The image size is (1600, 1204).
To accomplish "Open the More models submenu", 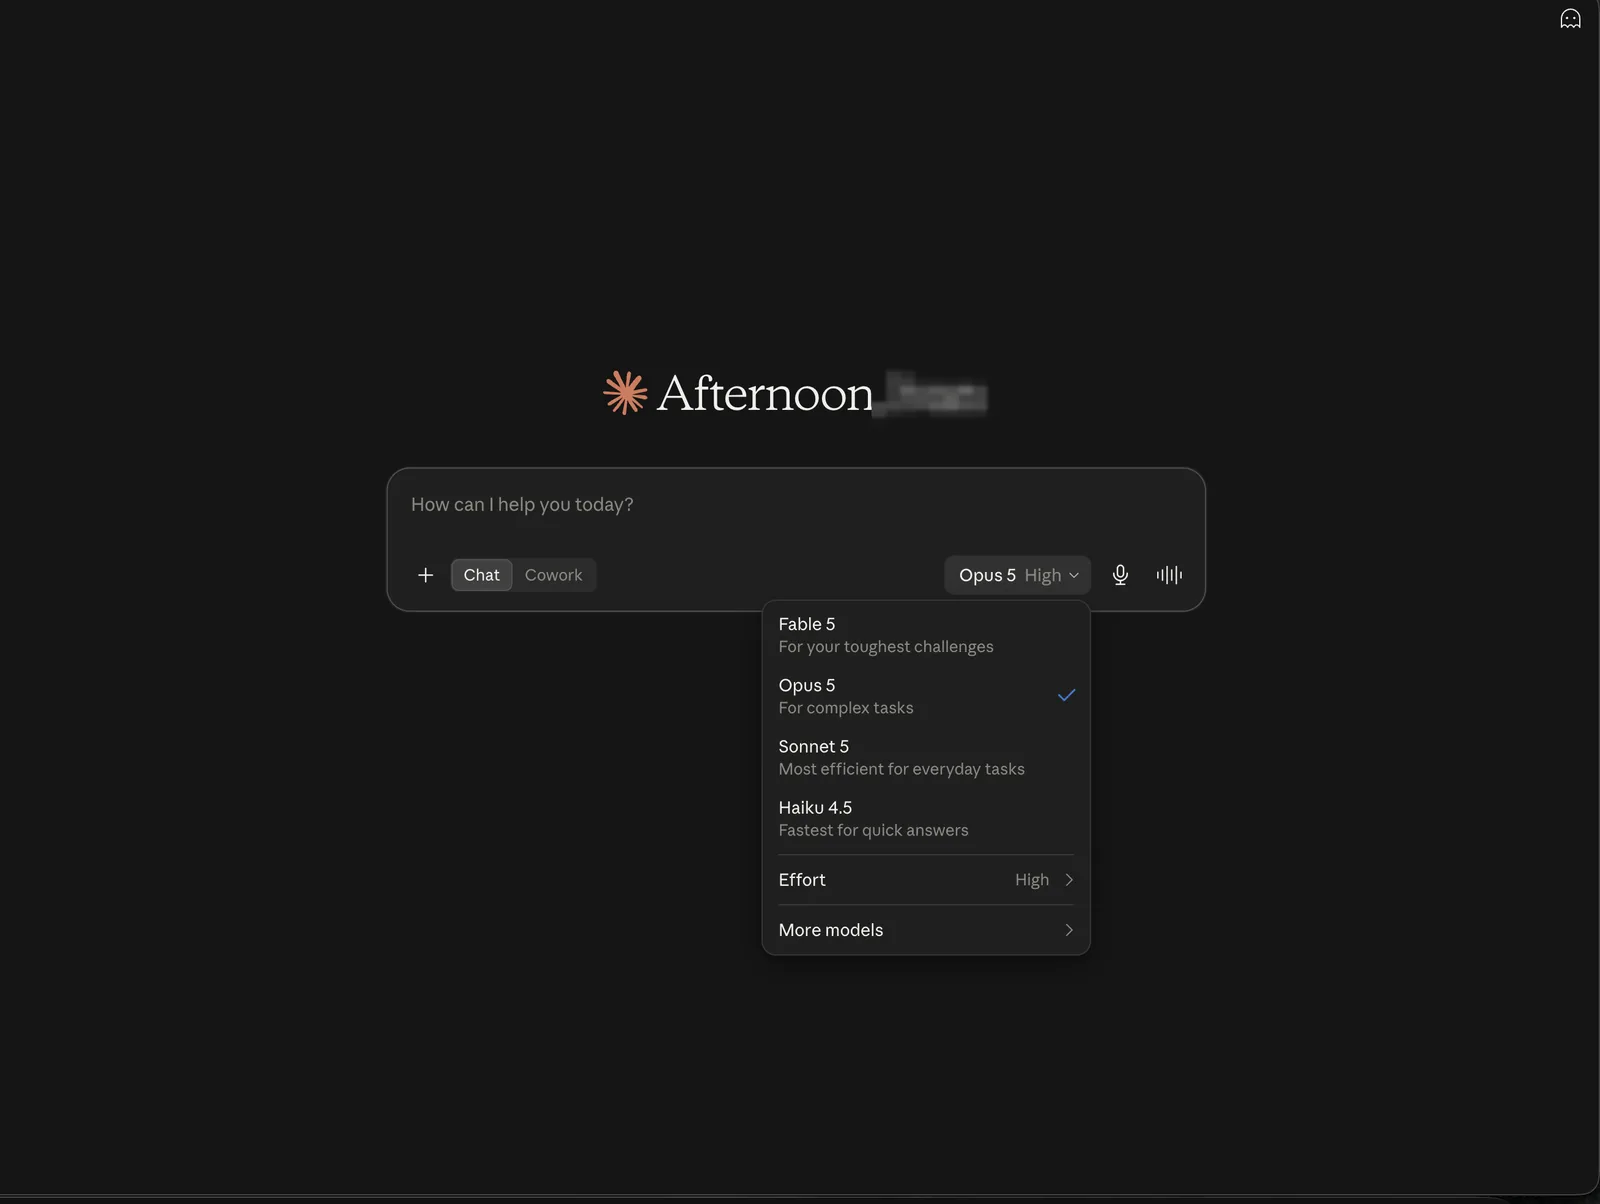I will [x=926, y=930].
